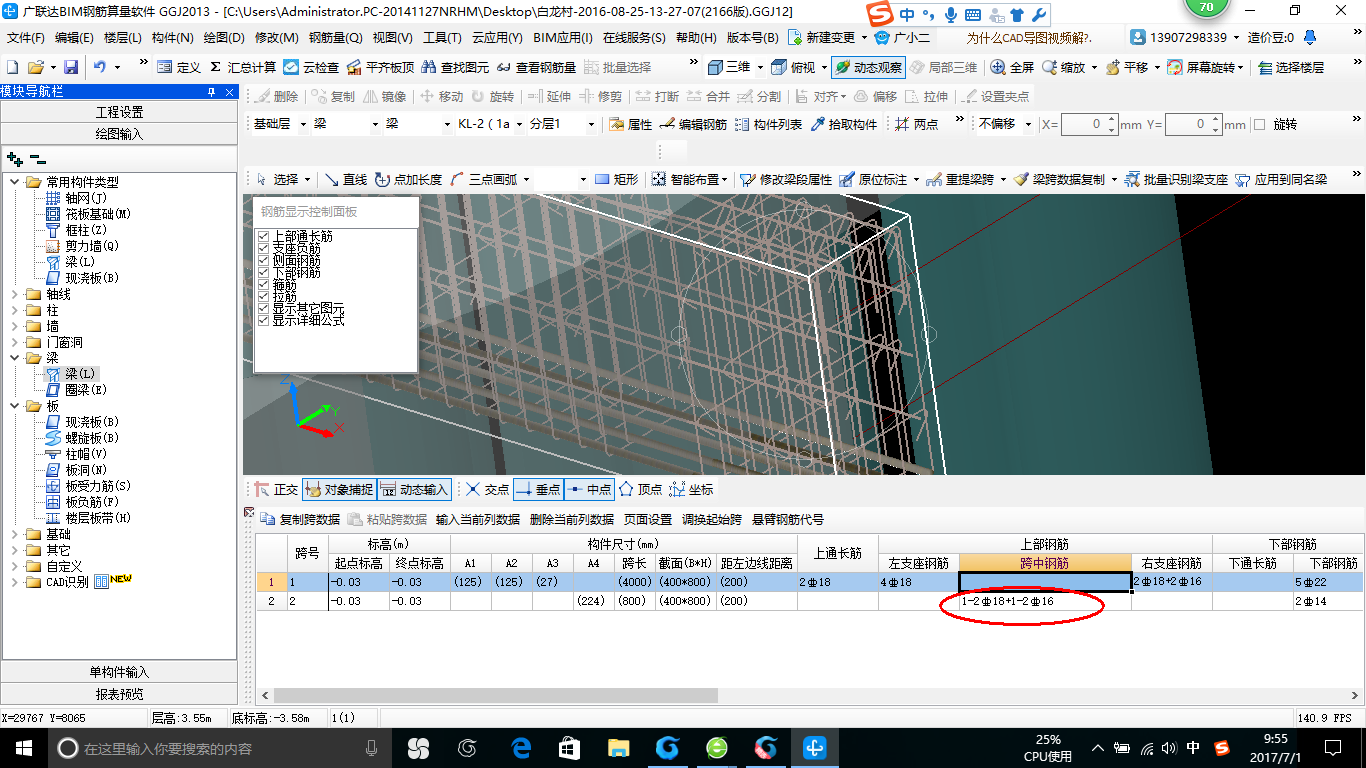Open the 文件(F) menu
The height and width of the screenshot is (768, 1366).
tap(25, 37)
